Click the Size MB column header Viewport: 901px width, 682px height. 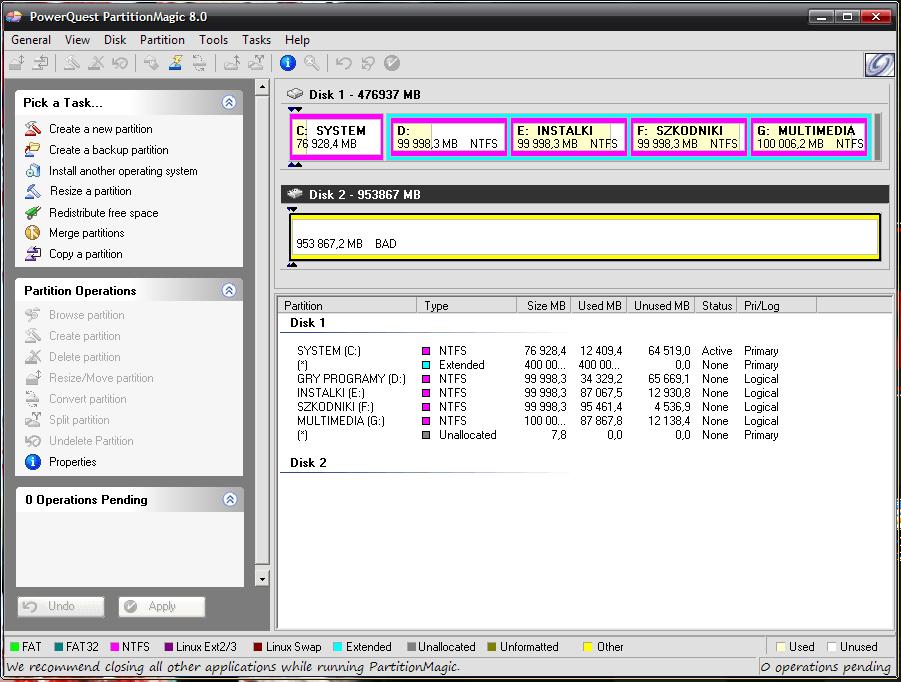coord(544,306)
